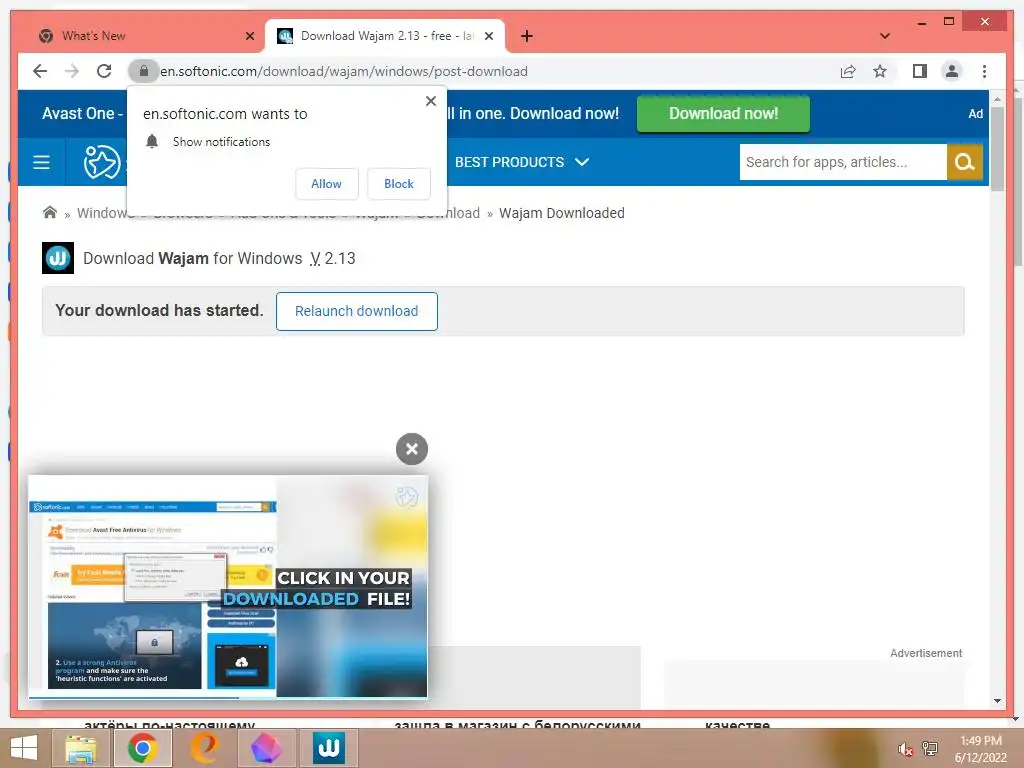Viewport: 1024px width, 768px height.
Task: Open the Chrome profile avatar
Action: pos(952,71)
